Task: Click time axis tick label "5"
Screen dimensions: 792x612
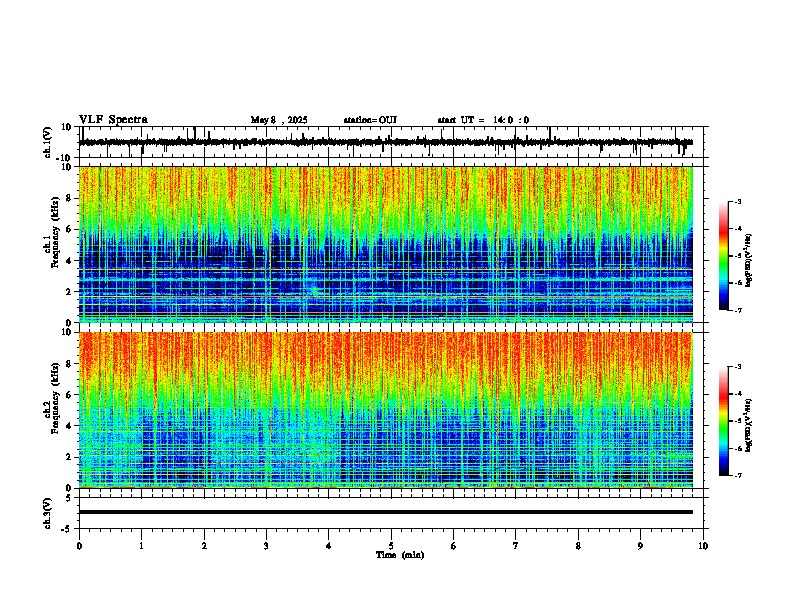Action: [x=391, y=546]
